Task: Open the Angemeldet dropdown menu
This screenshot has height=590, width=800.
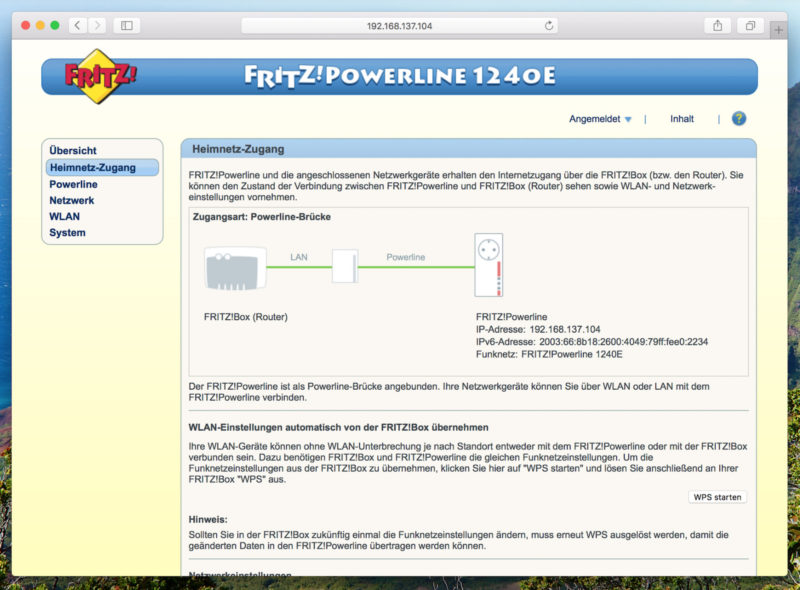Action: tap(600, 119)
